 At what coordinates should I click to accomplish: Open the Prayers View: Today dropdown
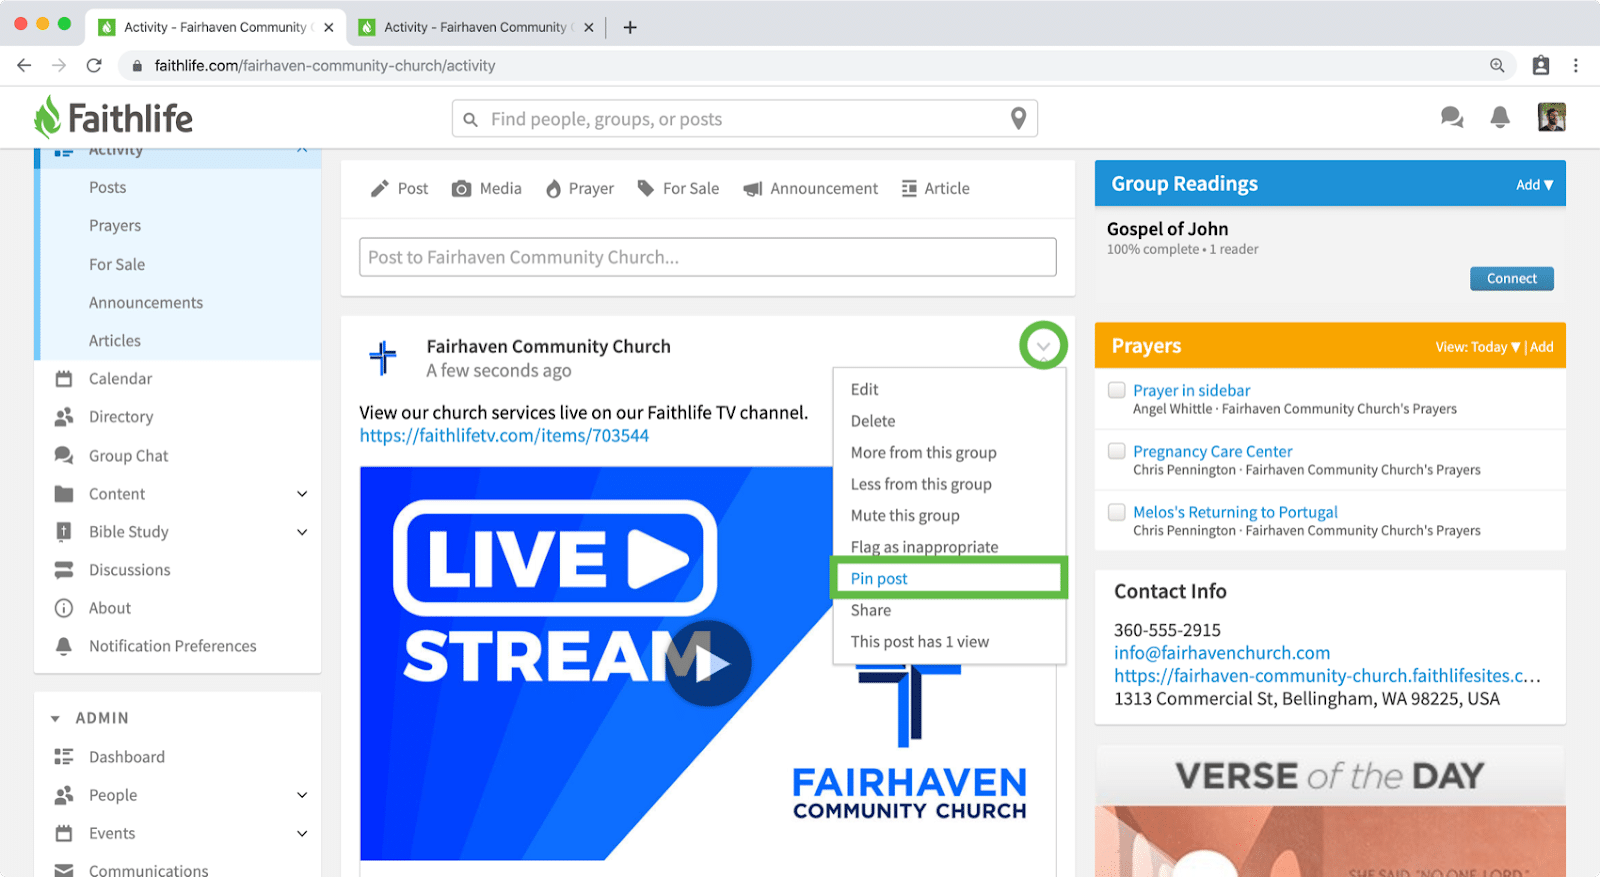(1477, 347)
